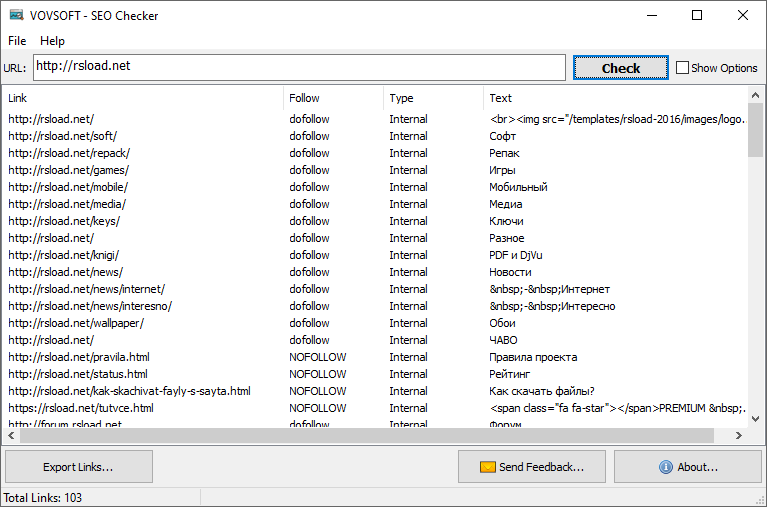Viewport: 767px width, 507px height.
Task: Click the Total Links: 103 status text
Action: pos(43,498)
